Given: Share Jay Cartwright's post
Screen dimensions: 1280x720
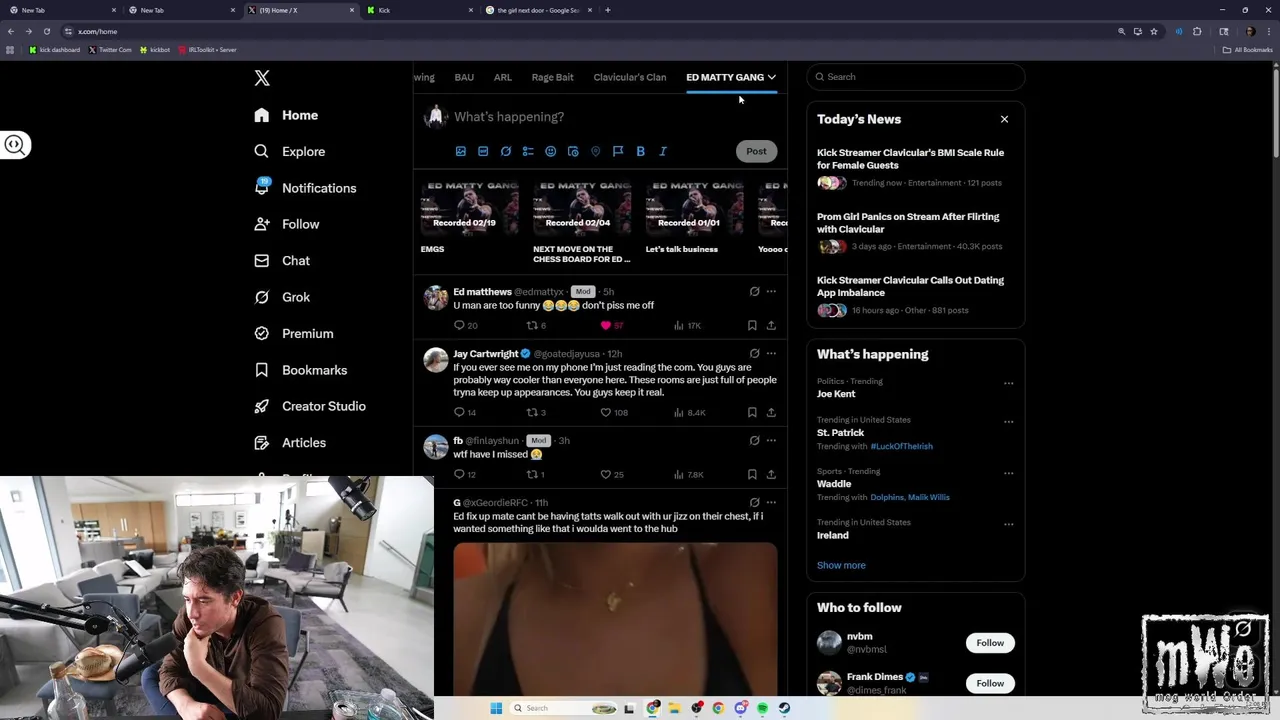Looking at the screenshot, I should point(771,412).
